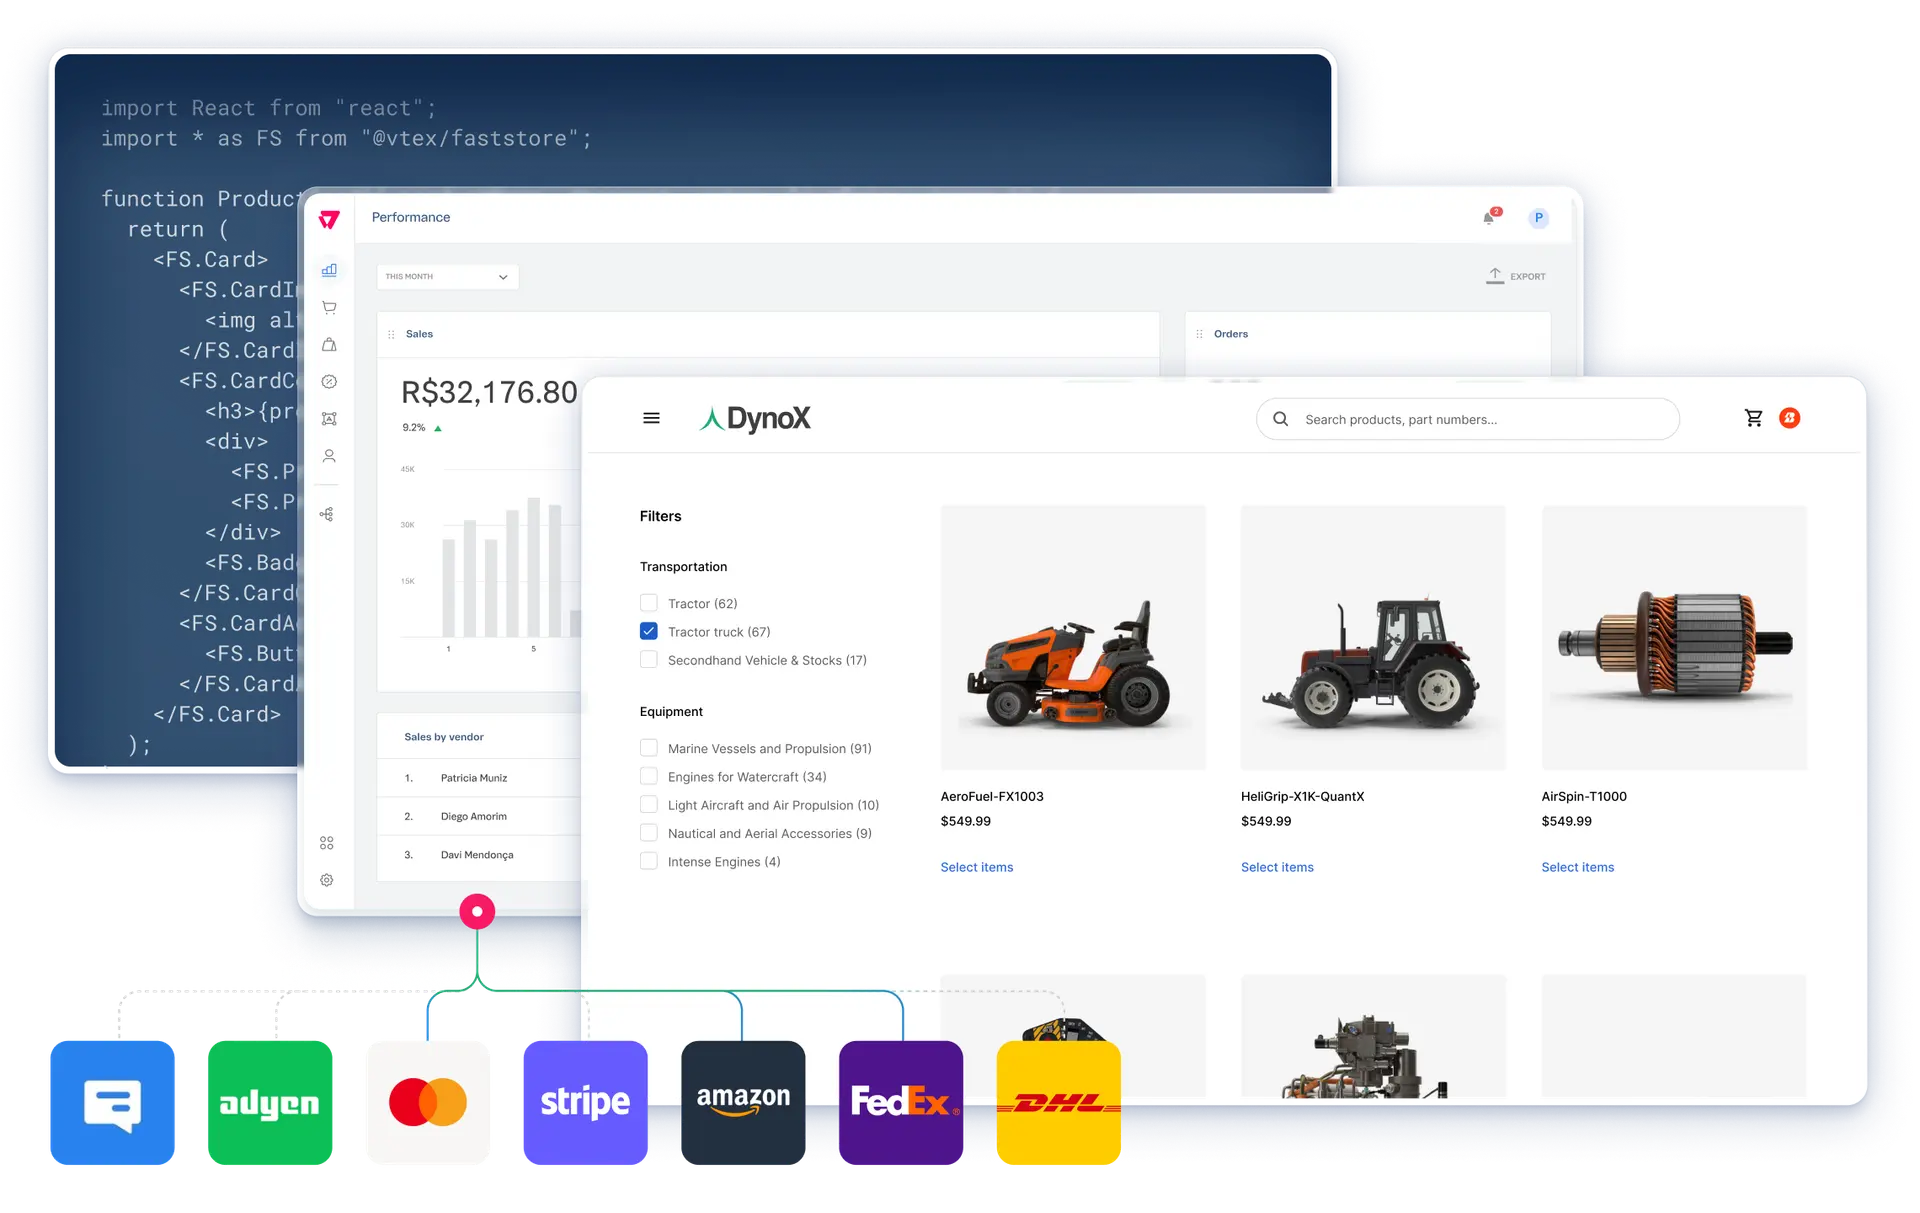Enable the Engines for Watercraft filter
1920x1213 pixels.
[648, 776]
